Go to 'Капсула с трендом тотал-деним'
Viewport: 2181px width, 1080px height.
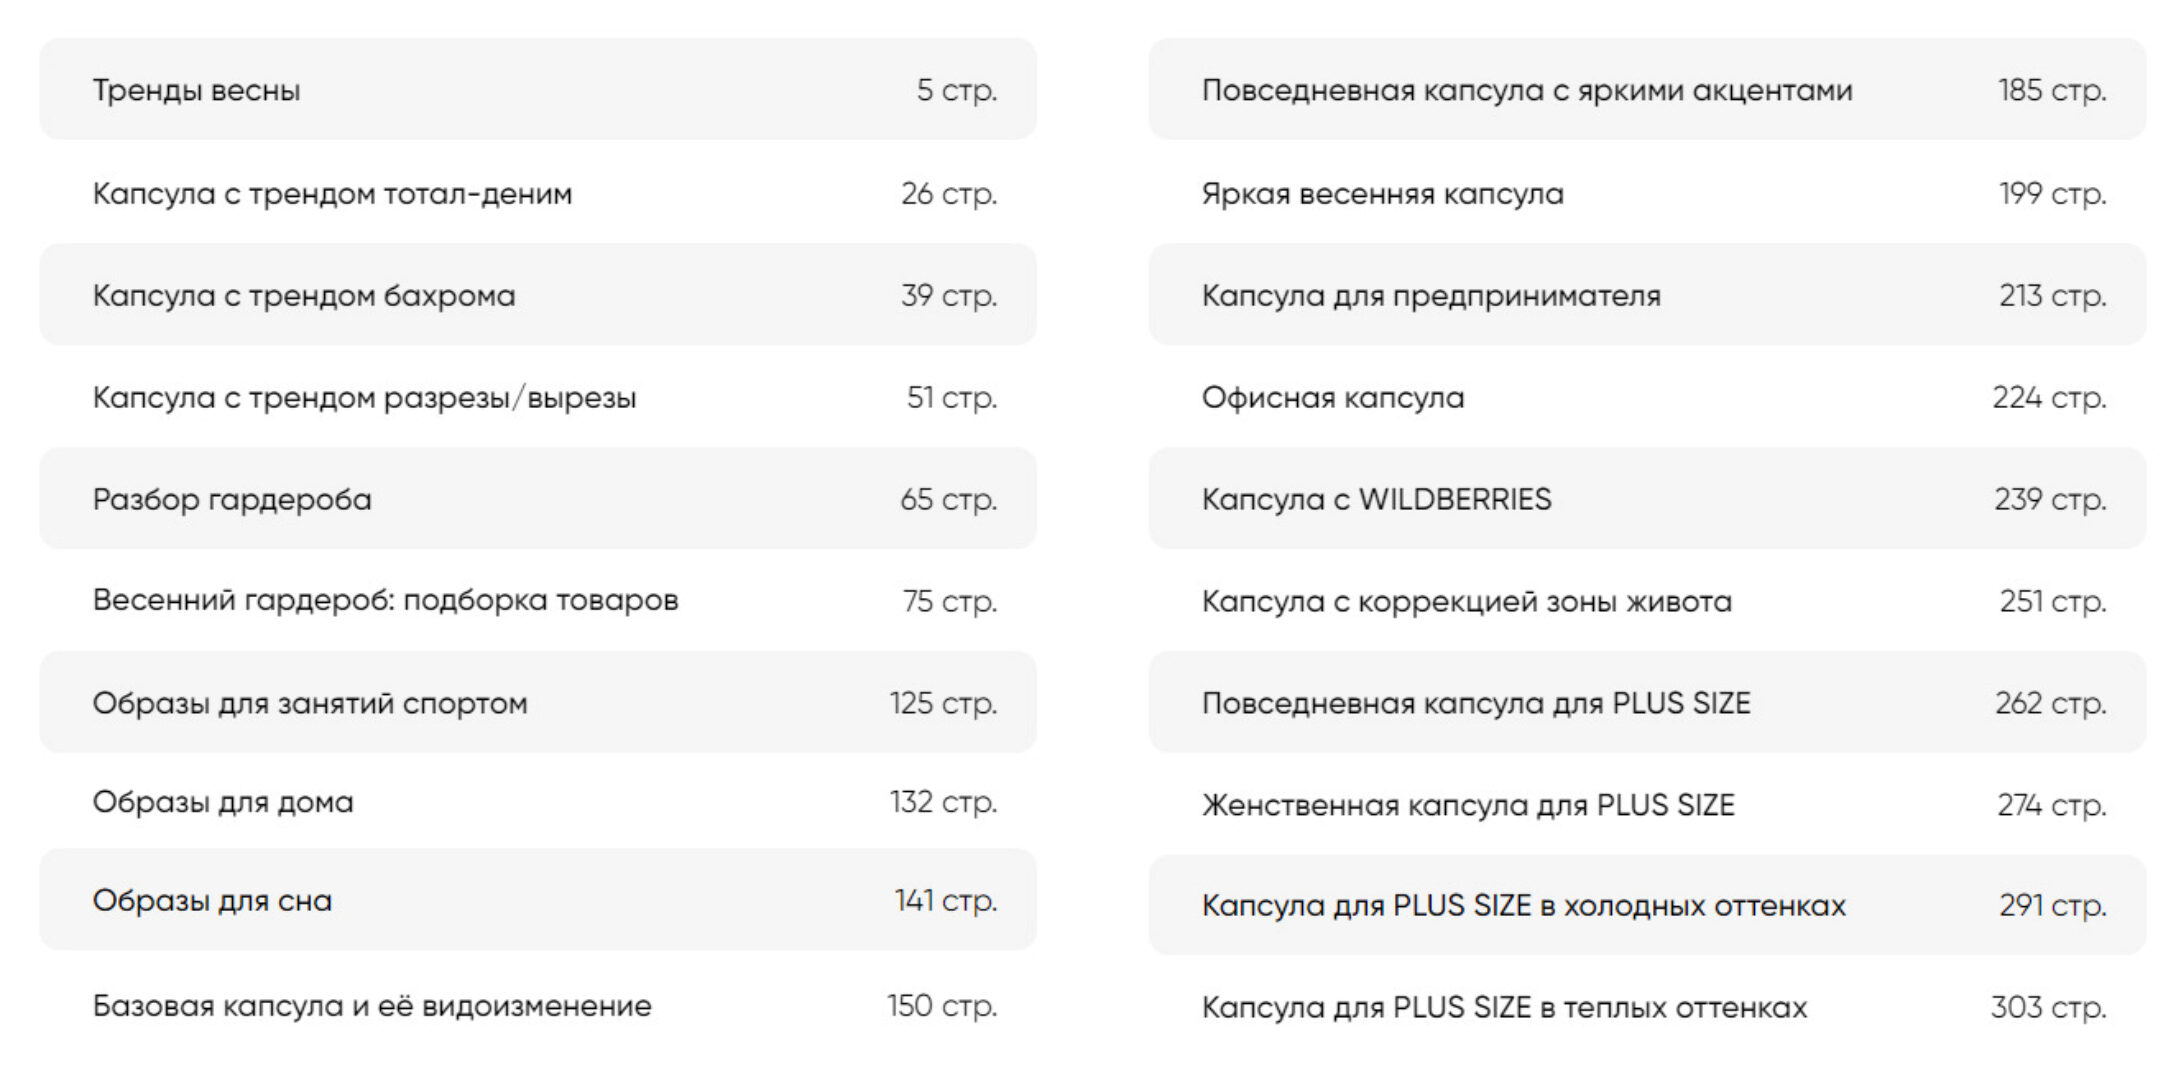332,193
